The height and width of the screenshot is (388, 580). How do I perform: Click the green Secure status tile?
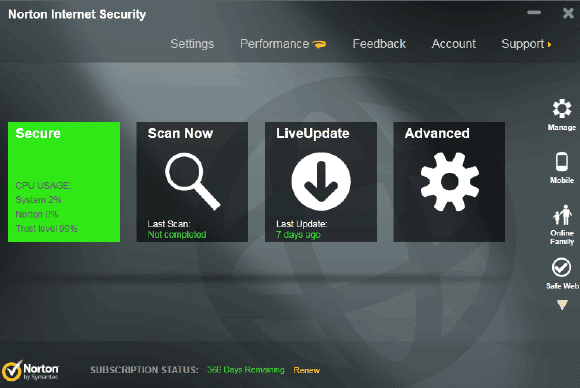pyautogui.click(x=64, y=182)
